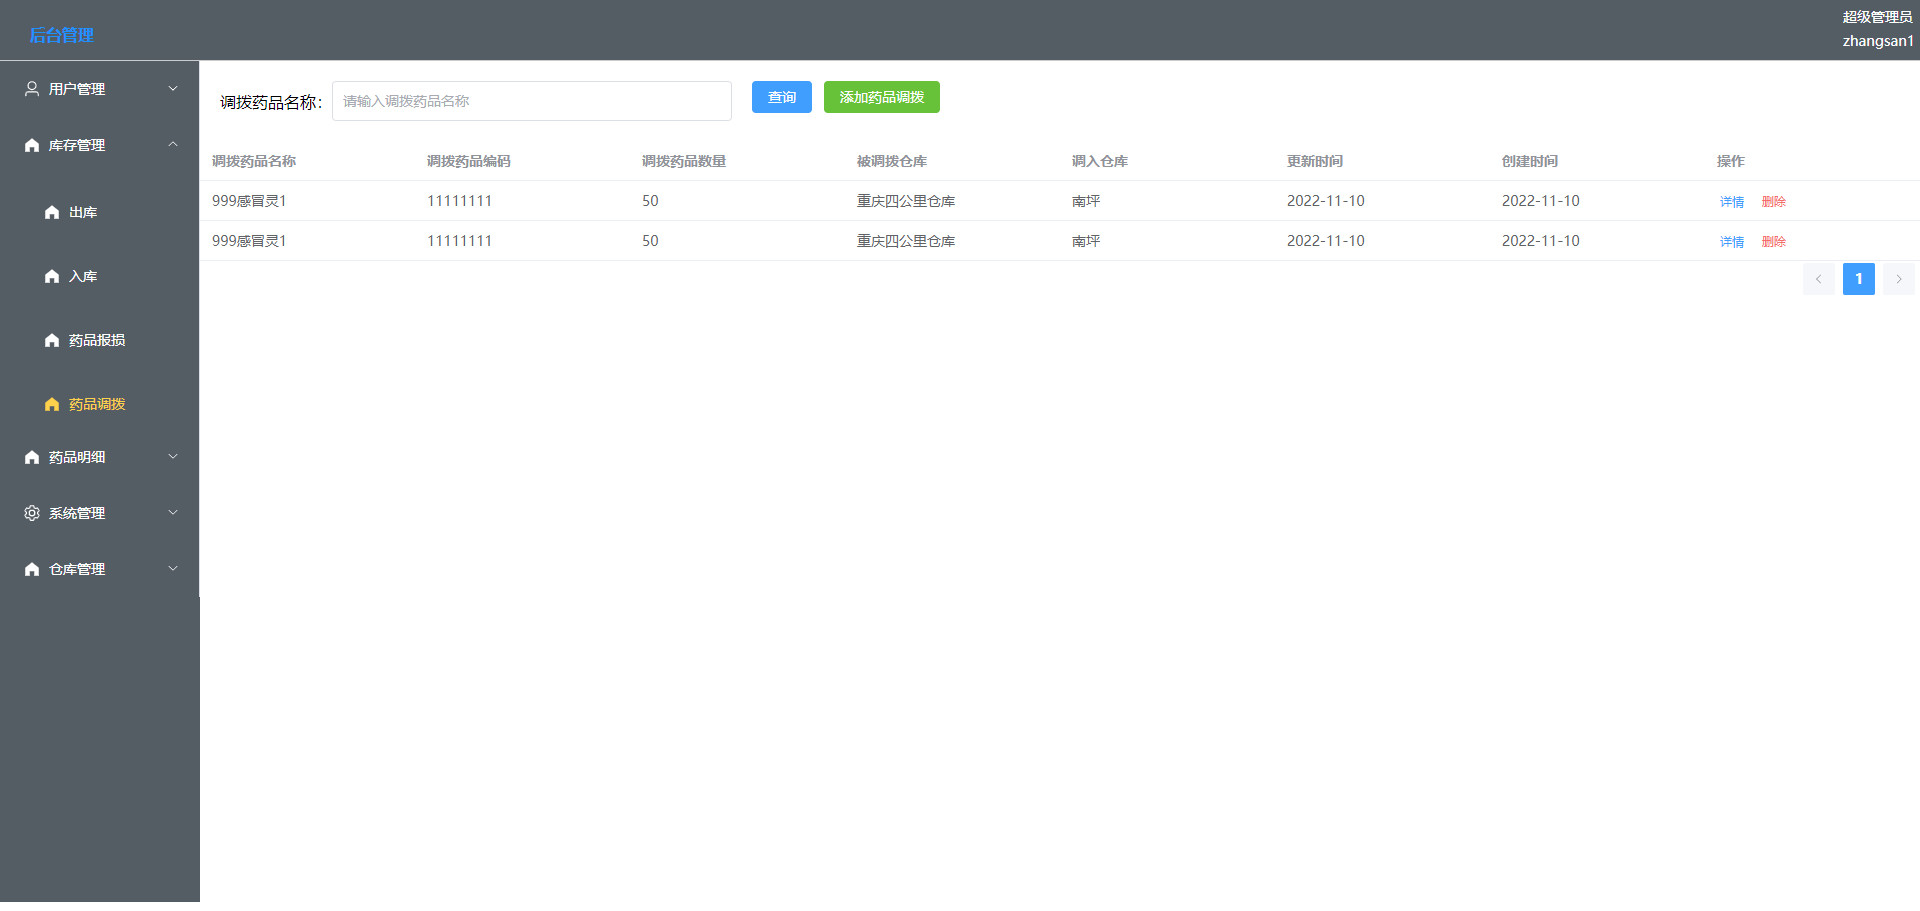Viewport: 1920px width, 911px height.
Task: Open the 用户管理 menu
Action: (x=100, y=89)
